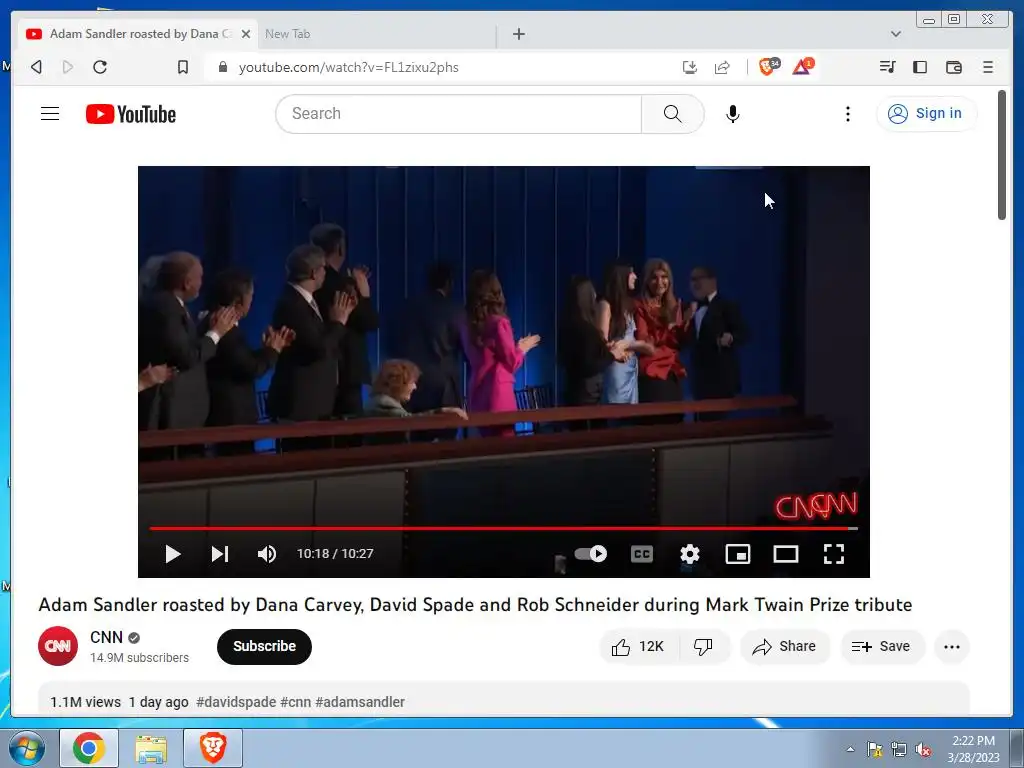Save video to a playlist
Screen dimensions: 1024x768
click(881, 647)
